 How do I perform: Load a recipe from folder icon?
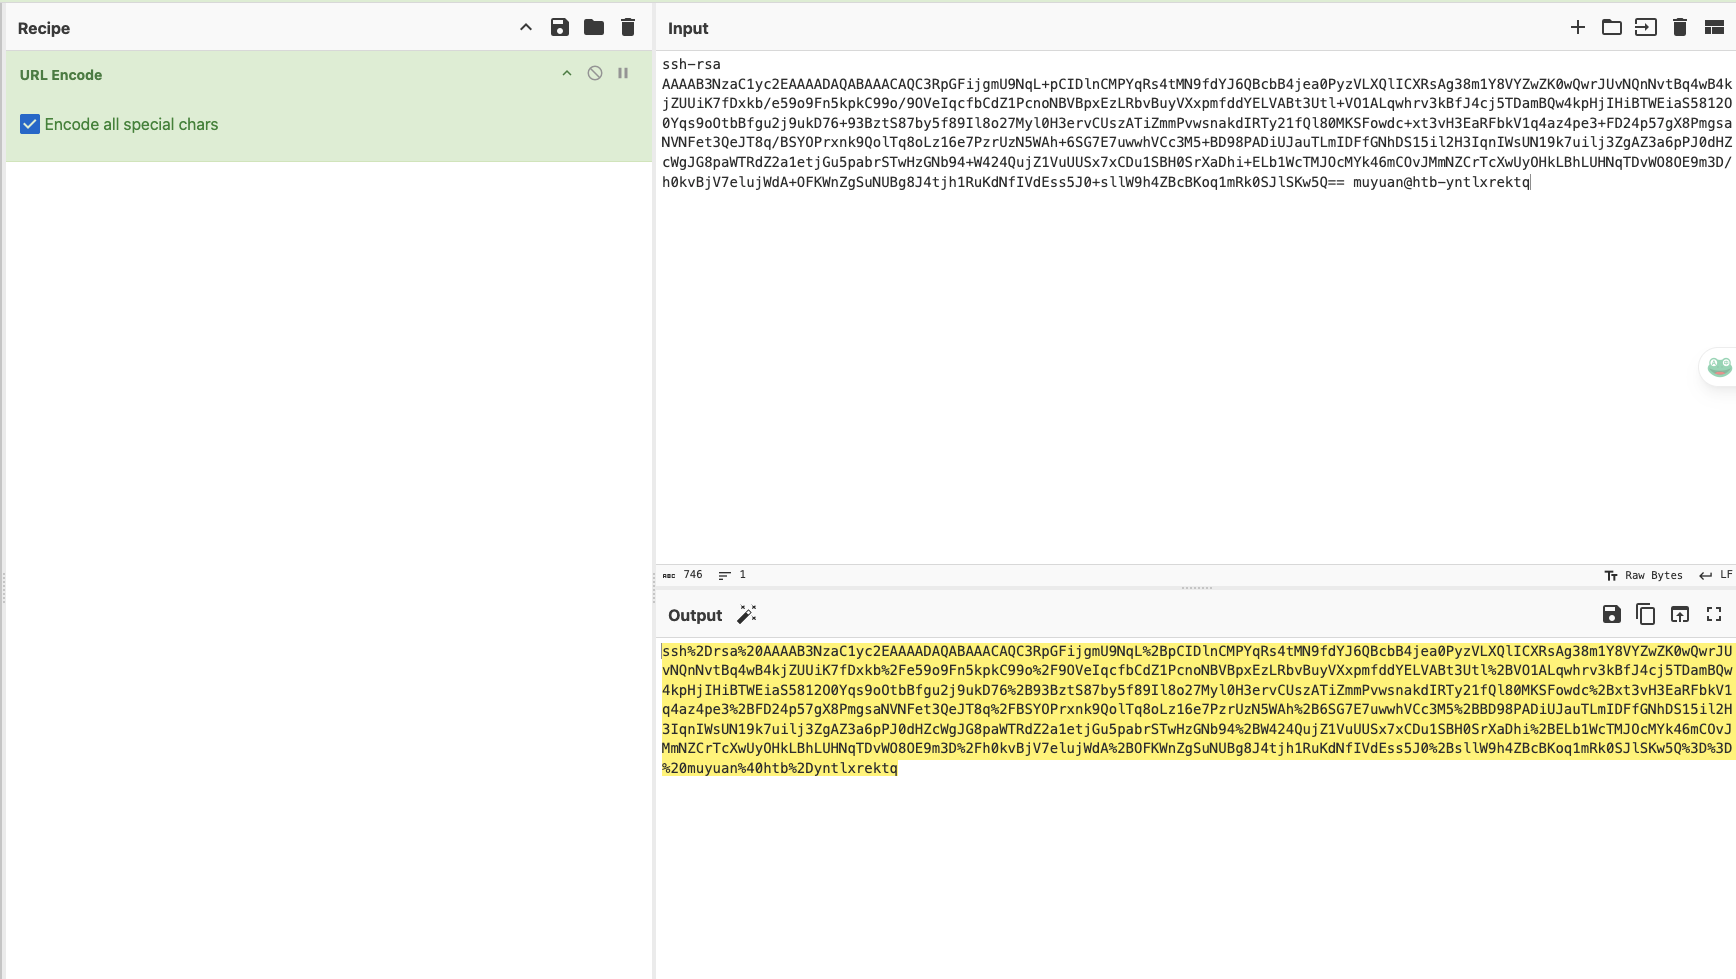pos(594,28)
